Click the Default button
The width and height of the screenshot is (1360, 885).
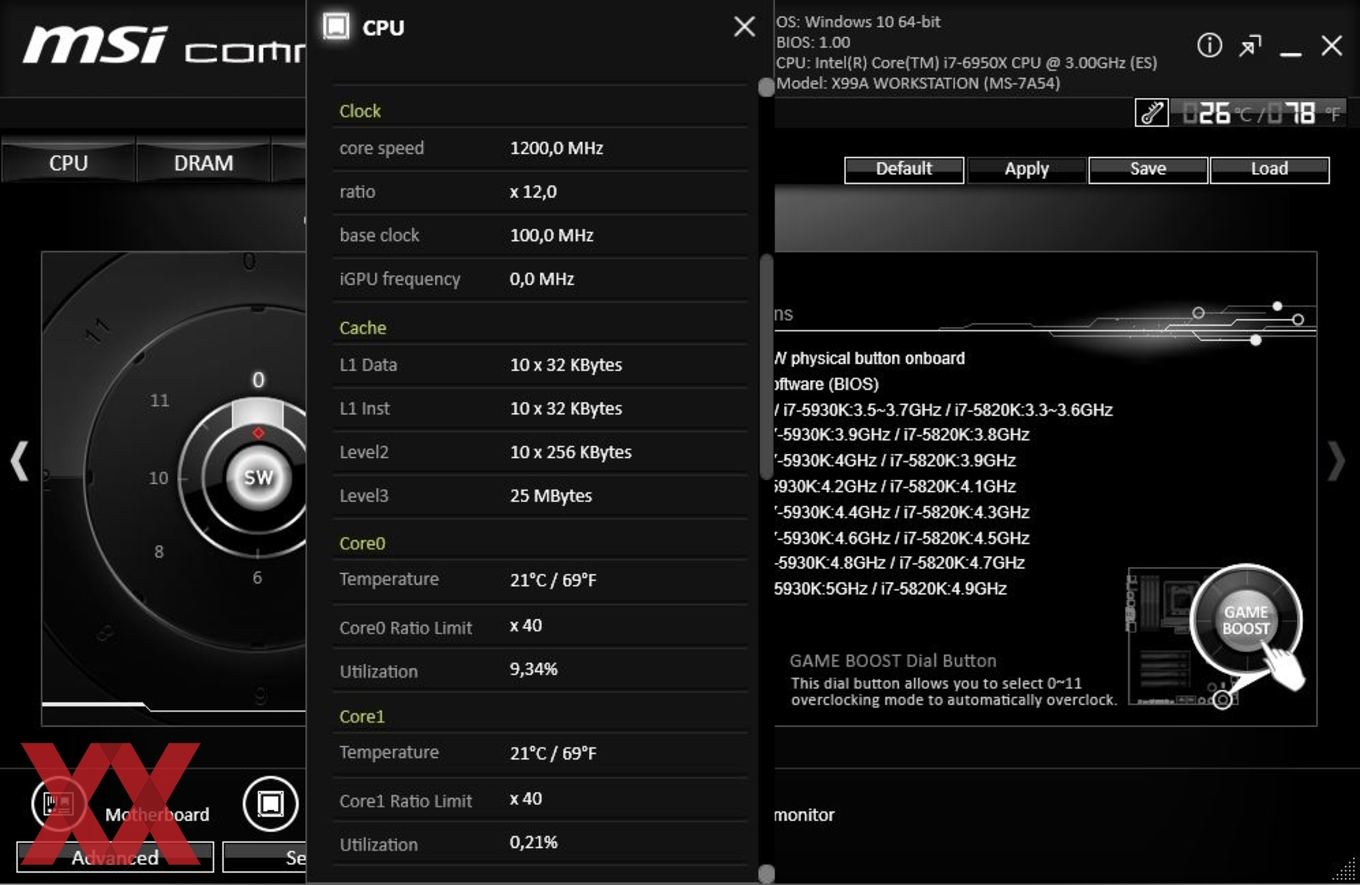[904, 169]
